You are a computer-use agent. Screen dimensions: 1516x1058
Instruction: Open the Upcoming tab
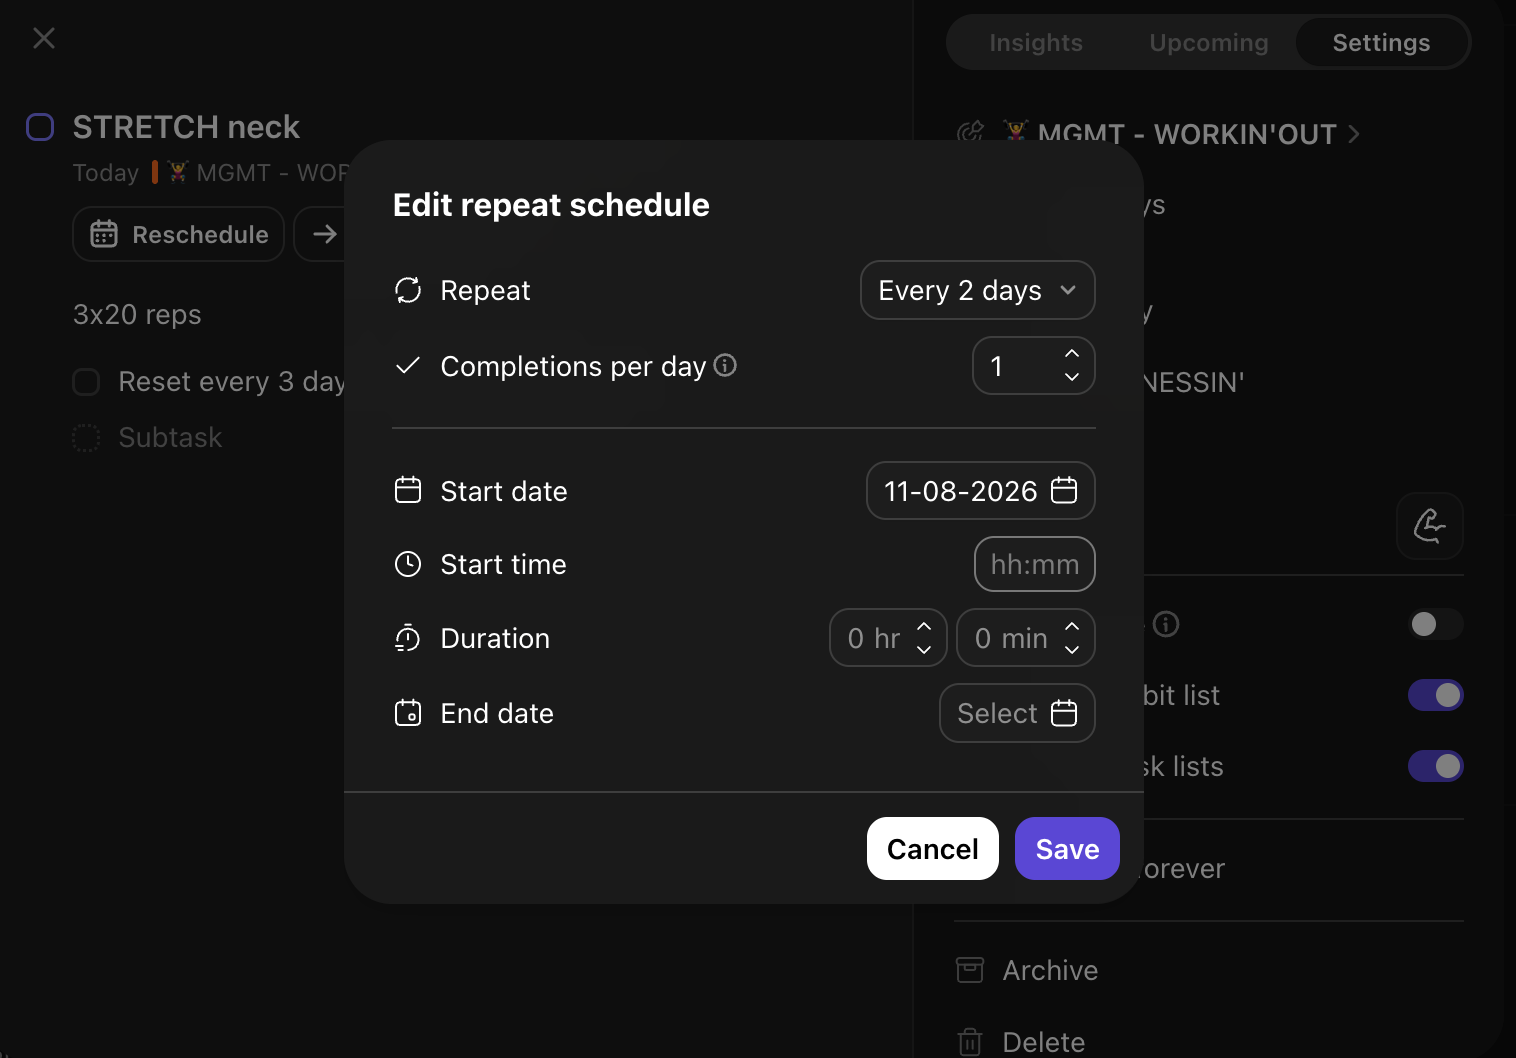[1209, 43]
